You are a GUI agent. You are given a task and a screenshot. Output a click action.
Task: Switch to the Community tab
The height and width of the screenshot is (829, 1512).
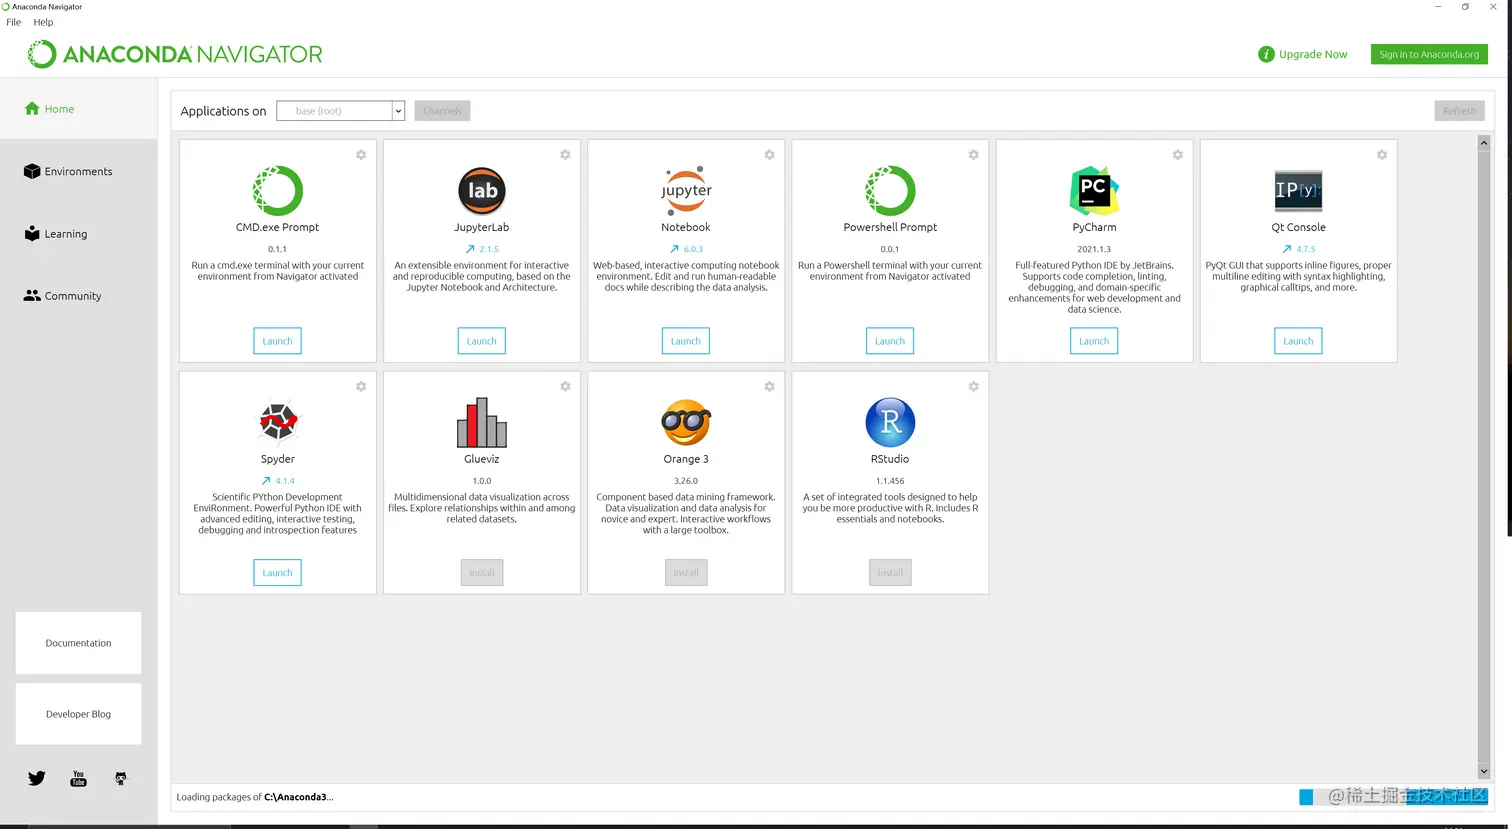click(x=78, y=296)
